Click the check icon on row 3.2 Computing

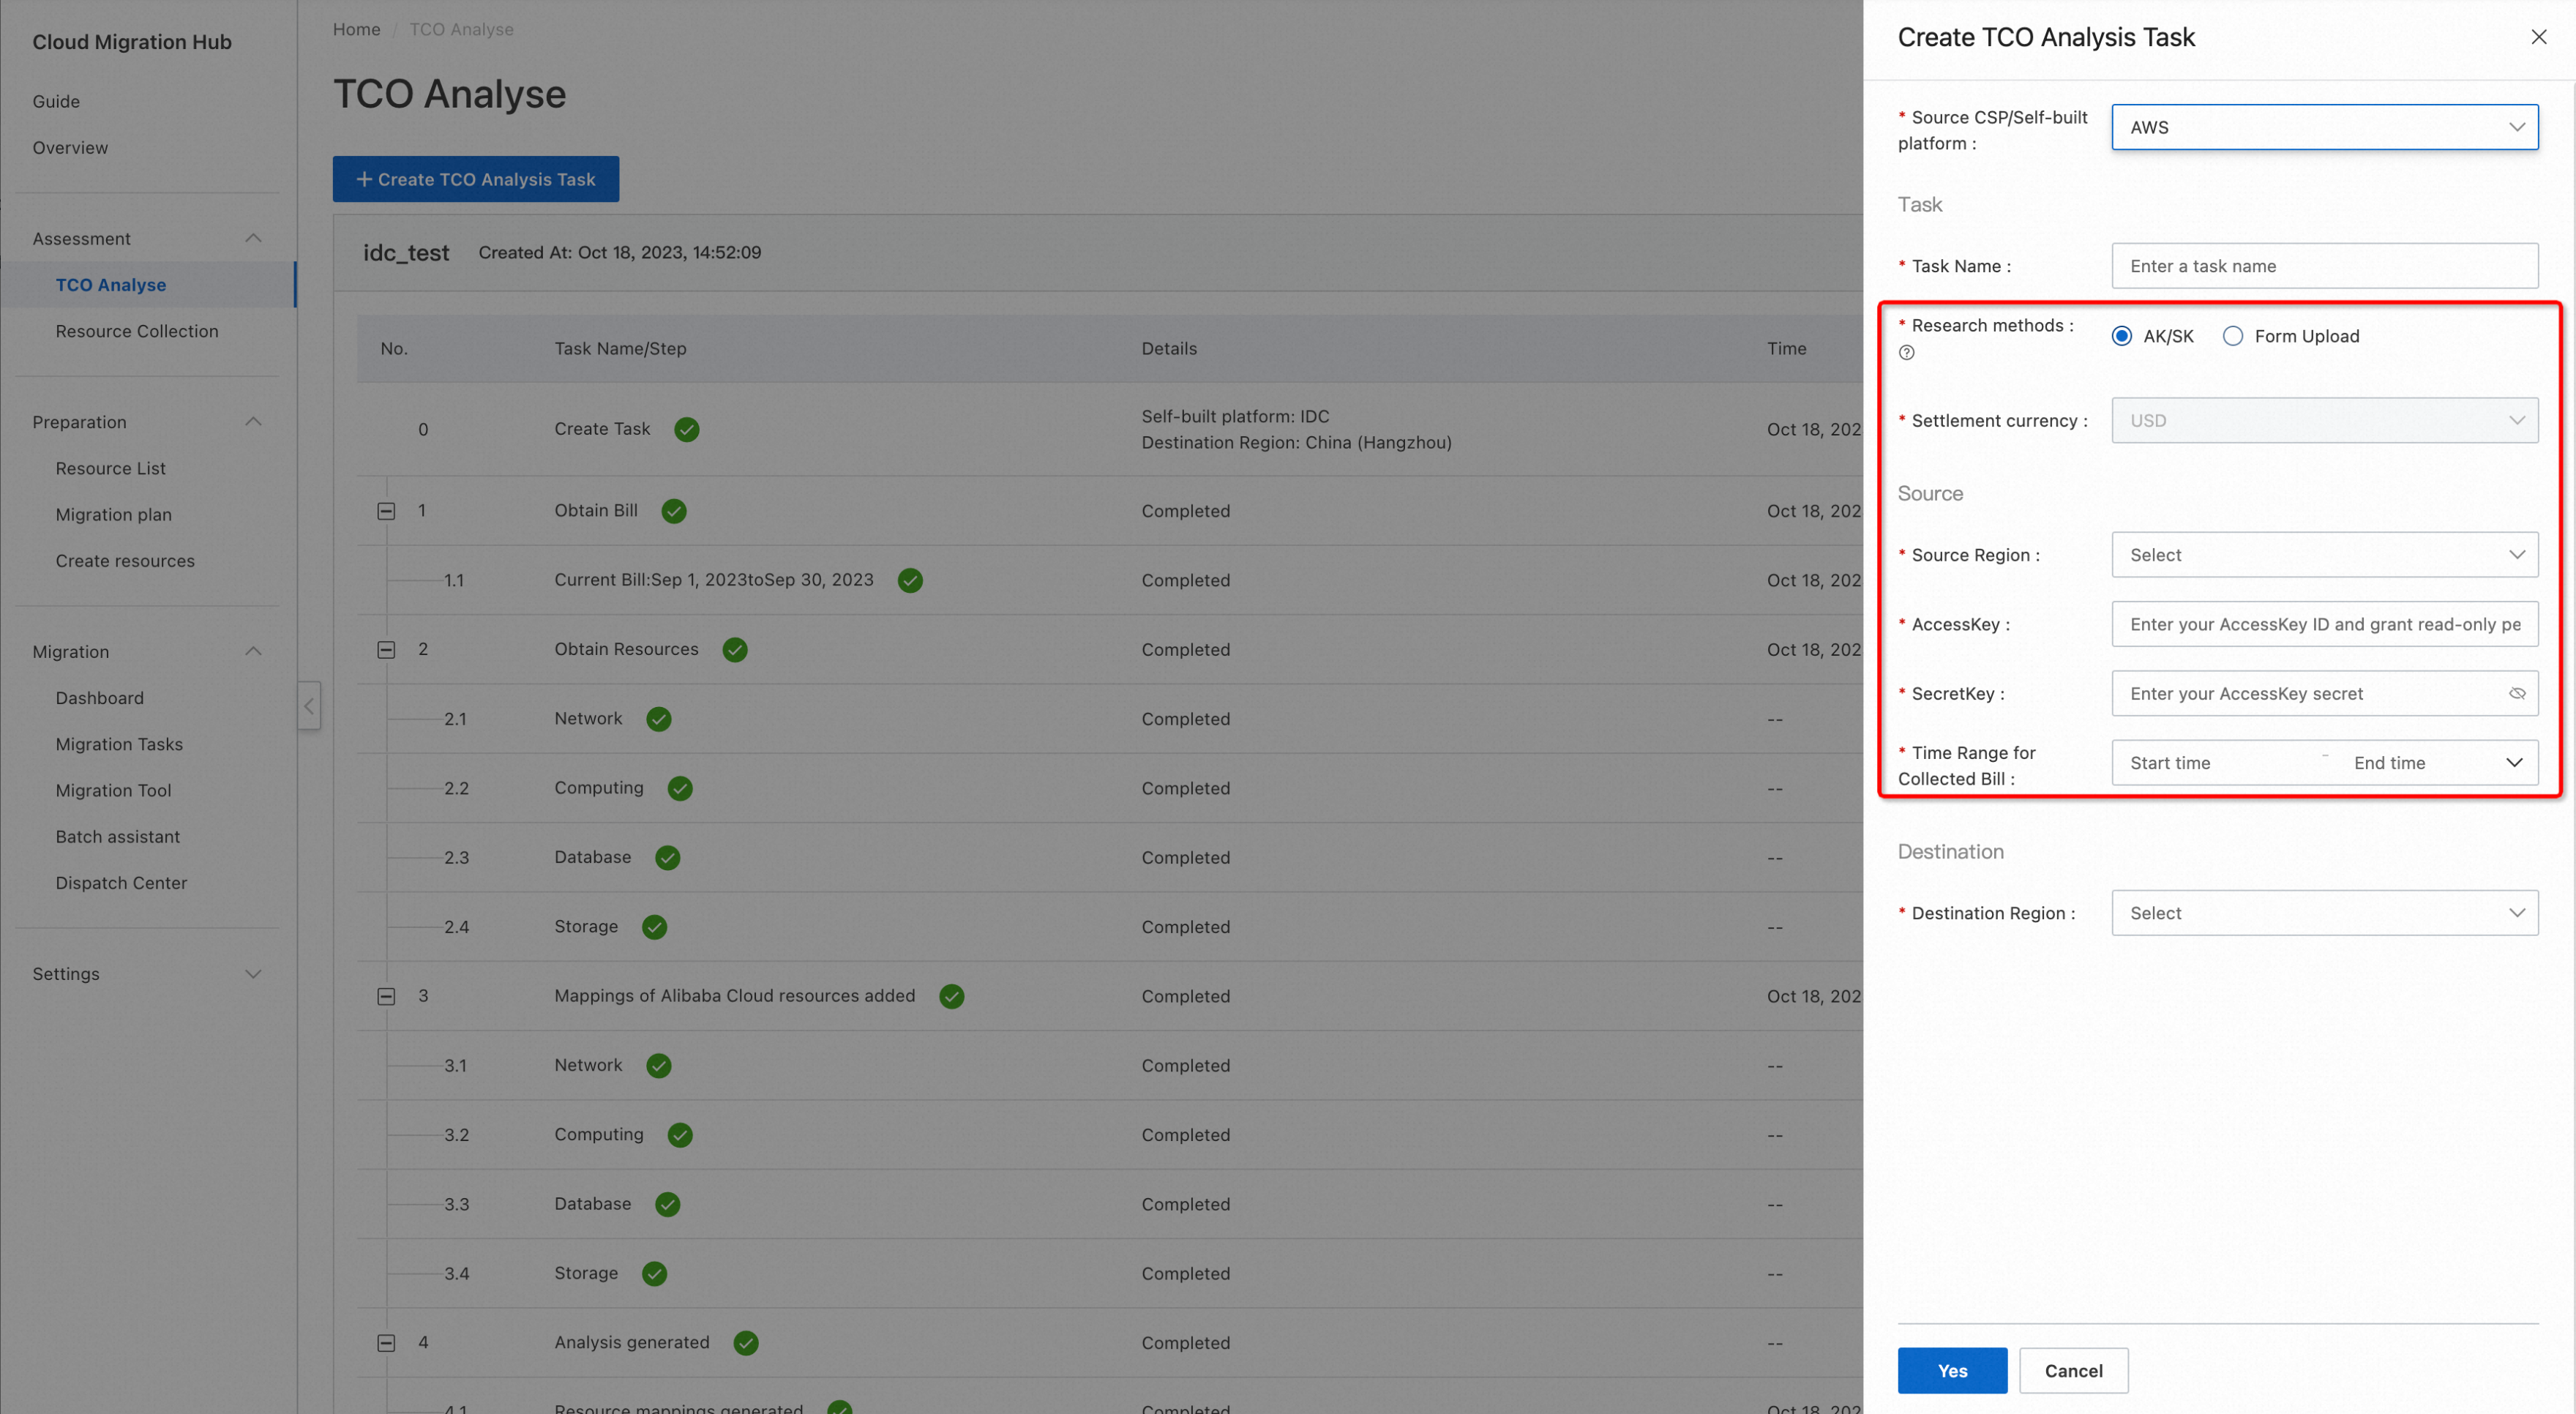pos(680,1135)
